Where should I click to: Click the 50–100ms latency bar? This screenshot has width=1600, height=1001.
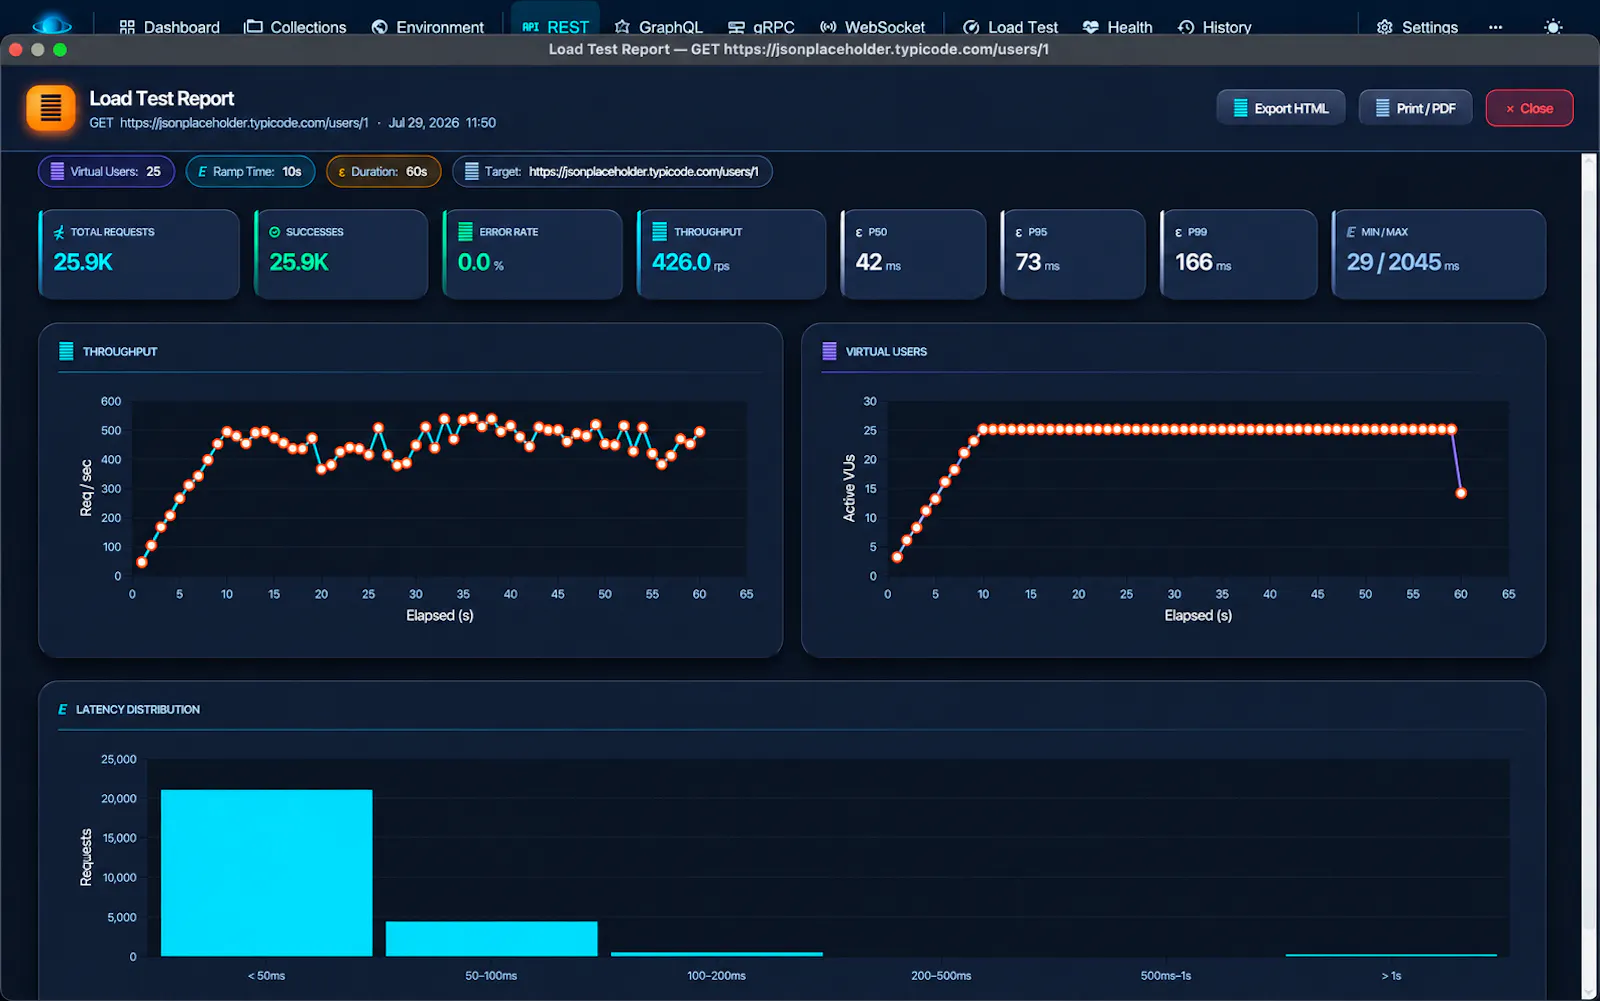pyautogui.click(x=491, y=939)
